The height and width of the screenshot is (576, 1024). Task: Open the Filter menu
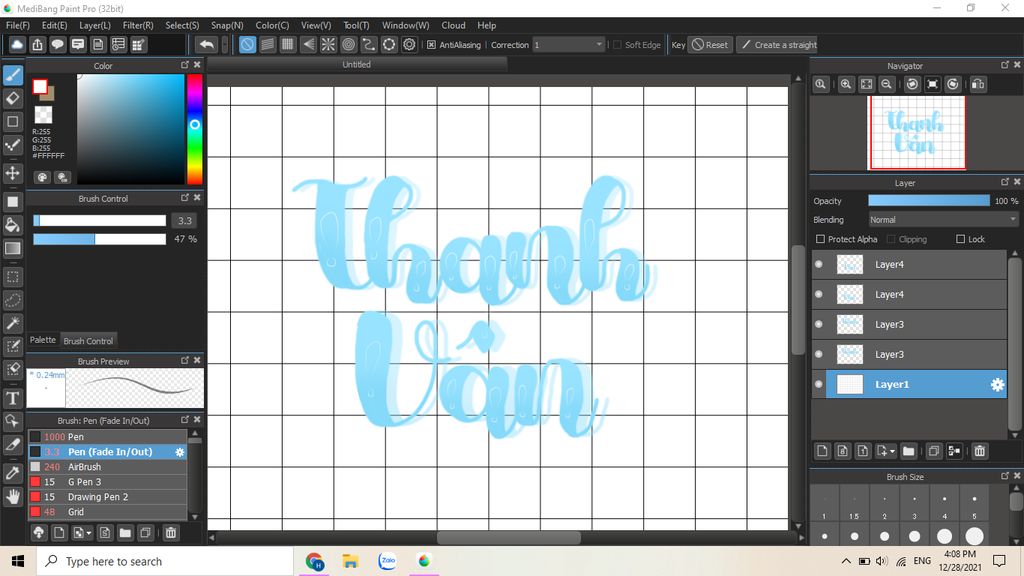tap(138, 25)
